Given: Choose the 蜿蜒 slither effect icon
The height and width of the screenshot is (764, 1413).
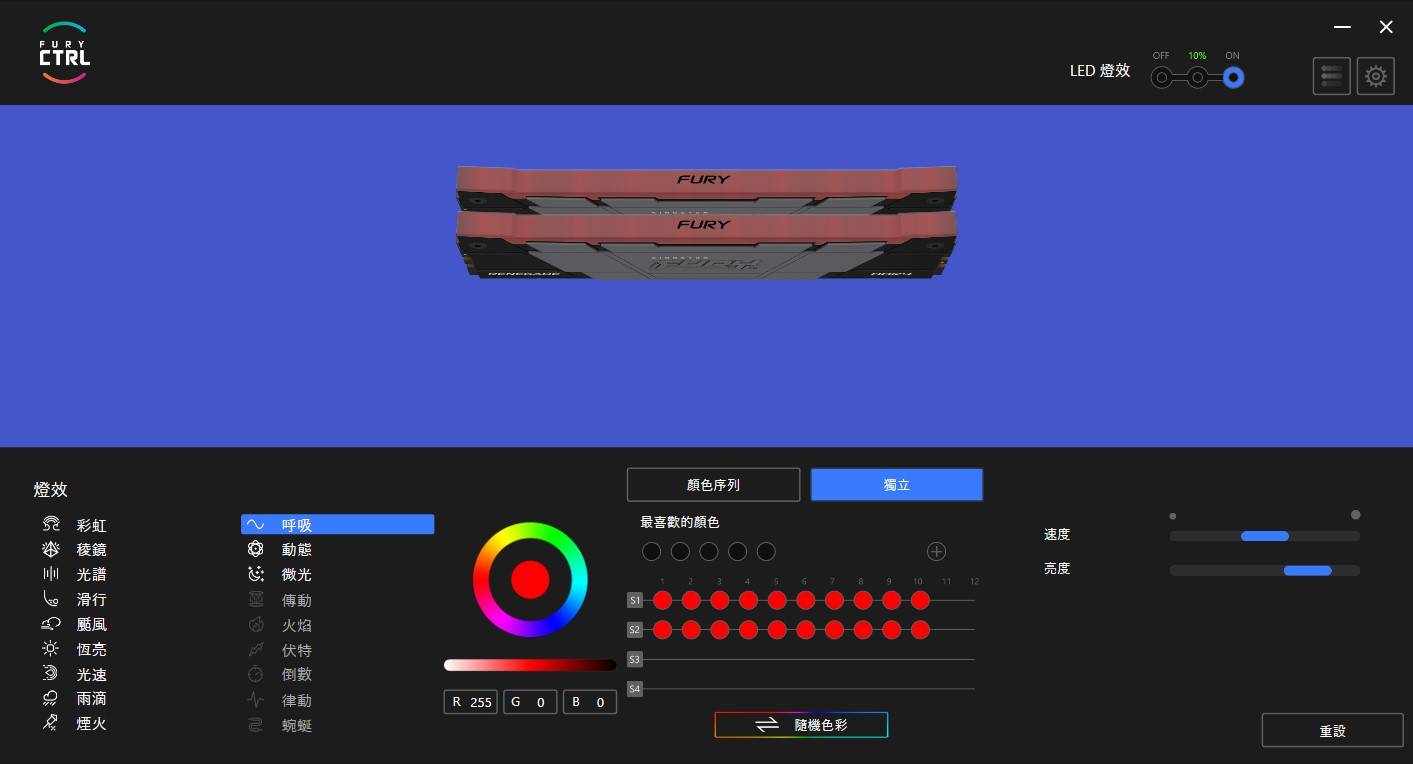Looking at the screenshot, I should click(256, 725).
